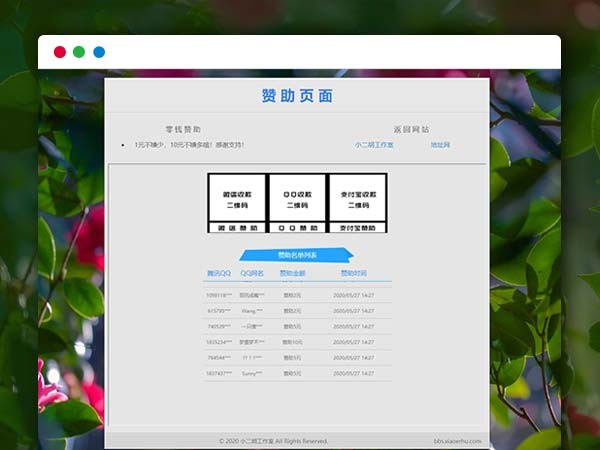
Task: Click the 赞助10元 amount entry
Action: [292, 342]
